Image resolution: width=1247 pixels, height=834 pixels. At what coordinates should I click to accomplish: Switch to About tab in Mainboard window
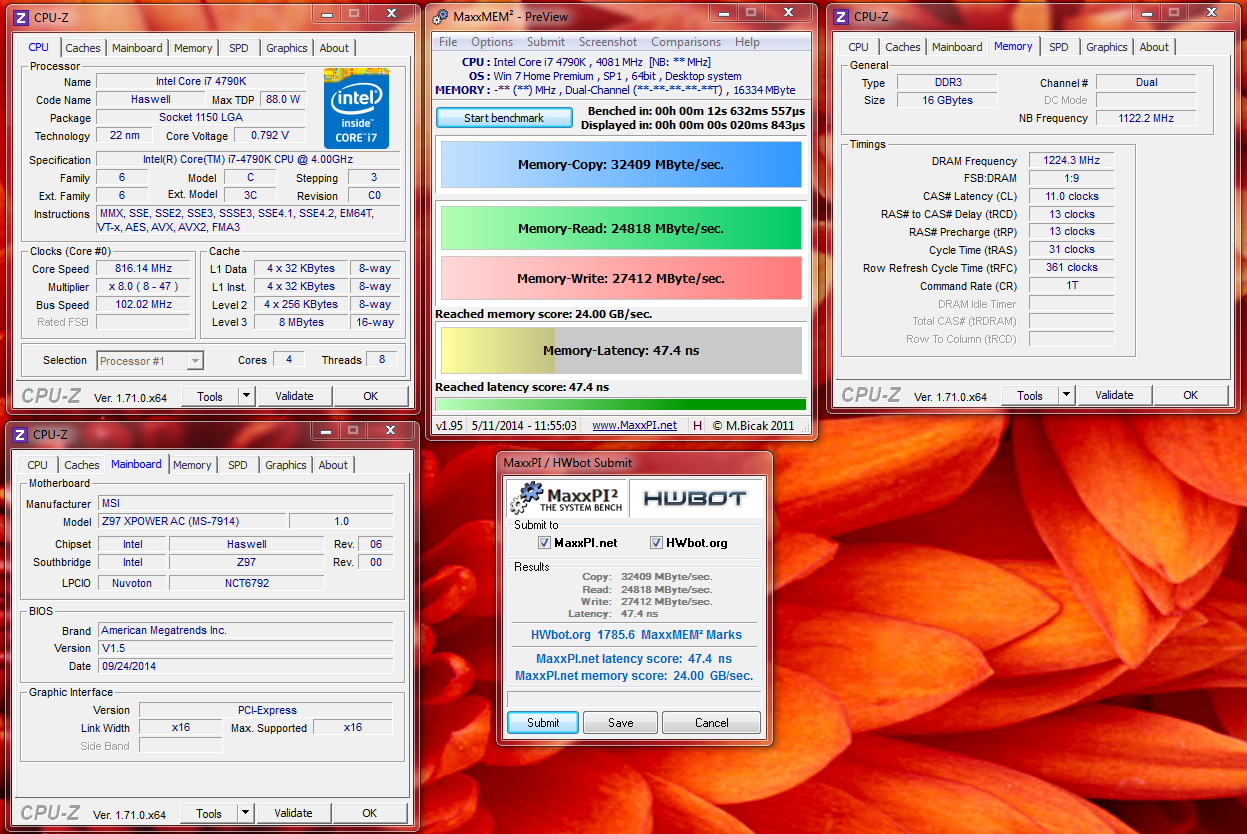[333, 465]
